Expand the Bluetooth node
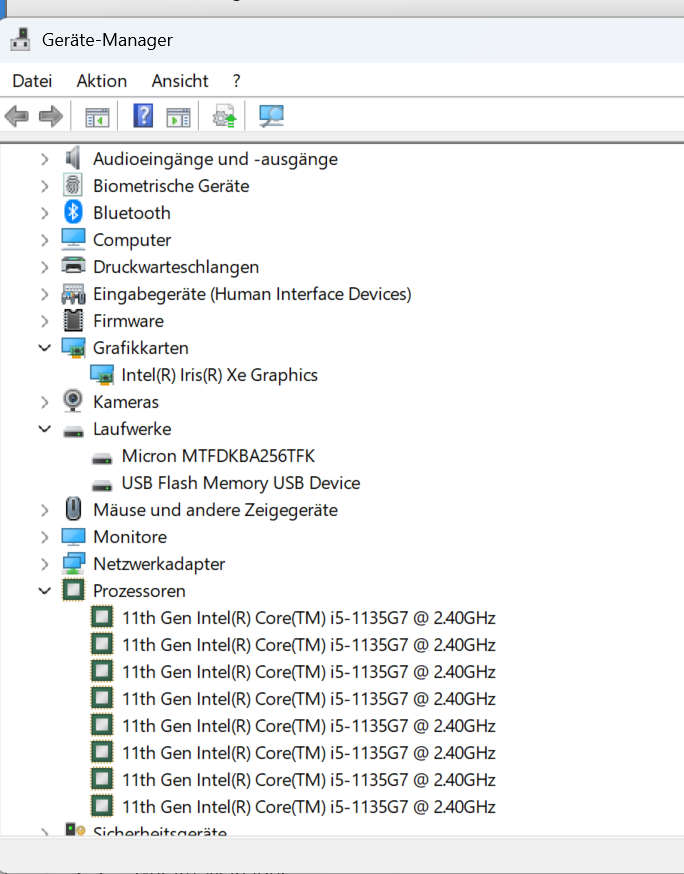Screen dimensions: 684x874 point(45,213)
